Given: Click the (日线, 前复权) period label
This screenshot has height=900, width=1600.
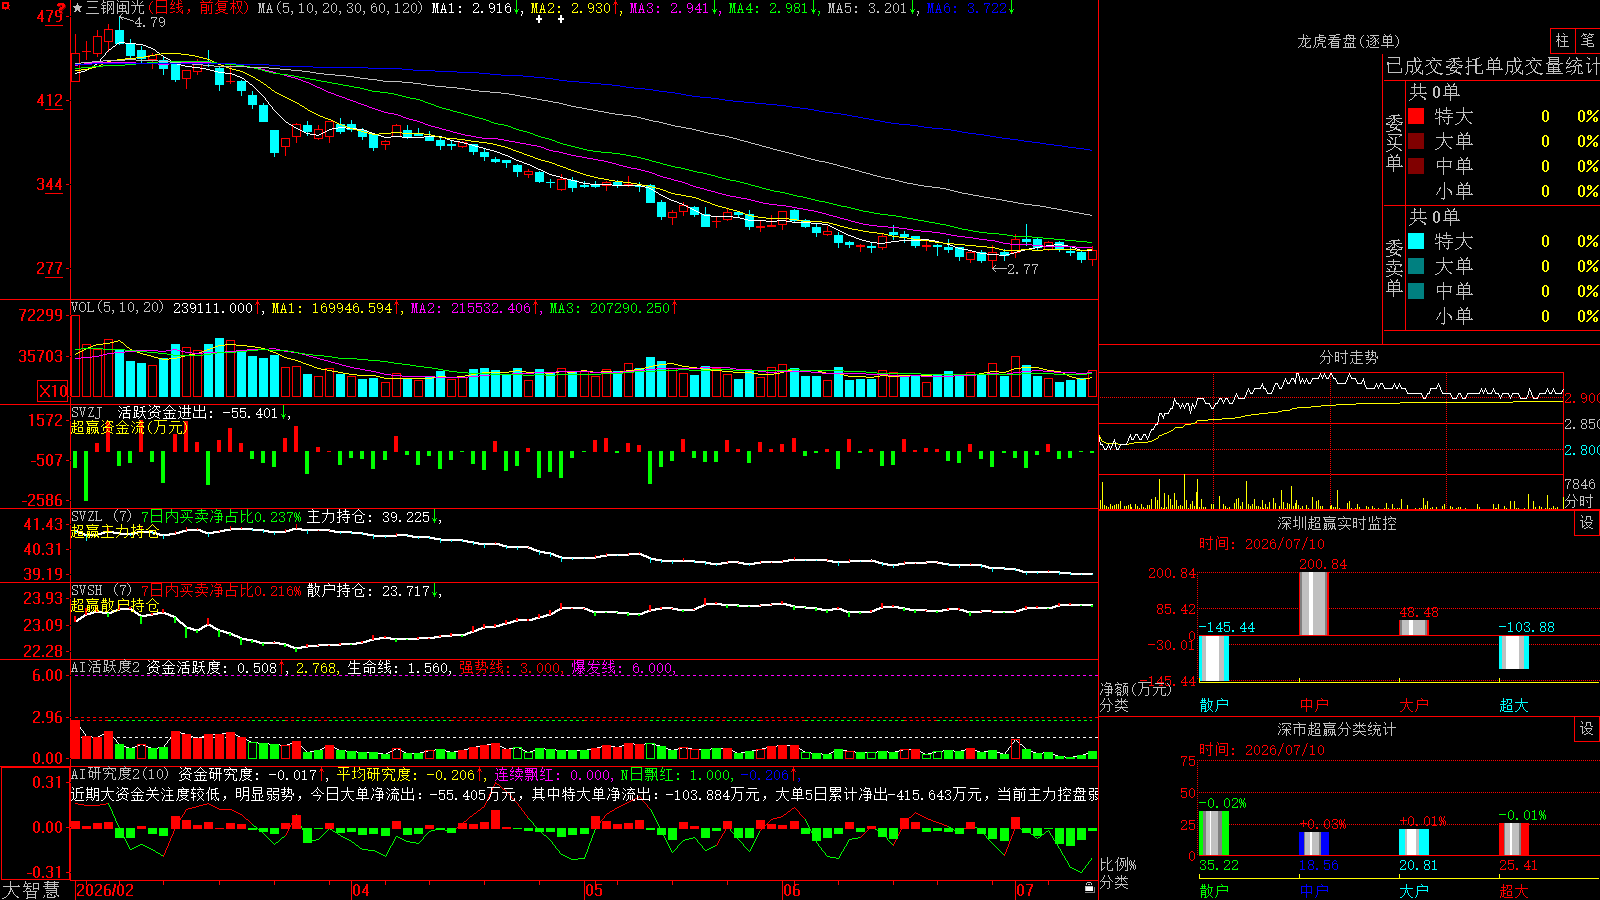Looking at the screenshot, I should click(198, 8).
